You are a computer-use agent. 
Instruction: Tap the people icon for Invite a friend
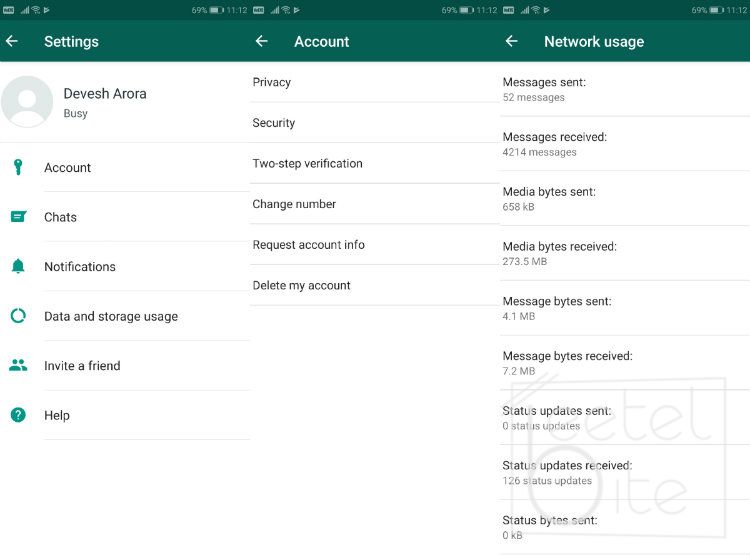pyautogui.click(x=18, y=365)
